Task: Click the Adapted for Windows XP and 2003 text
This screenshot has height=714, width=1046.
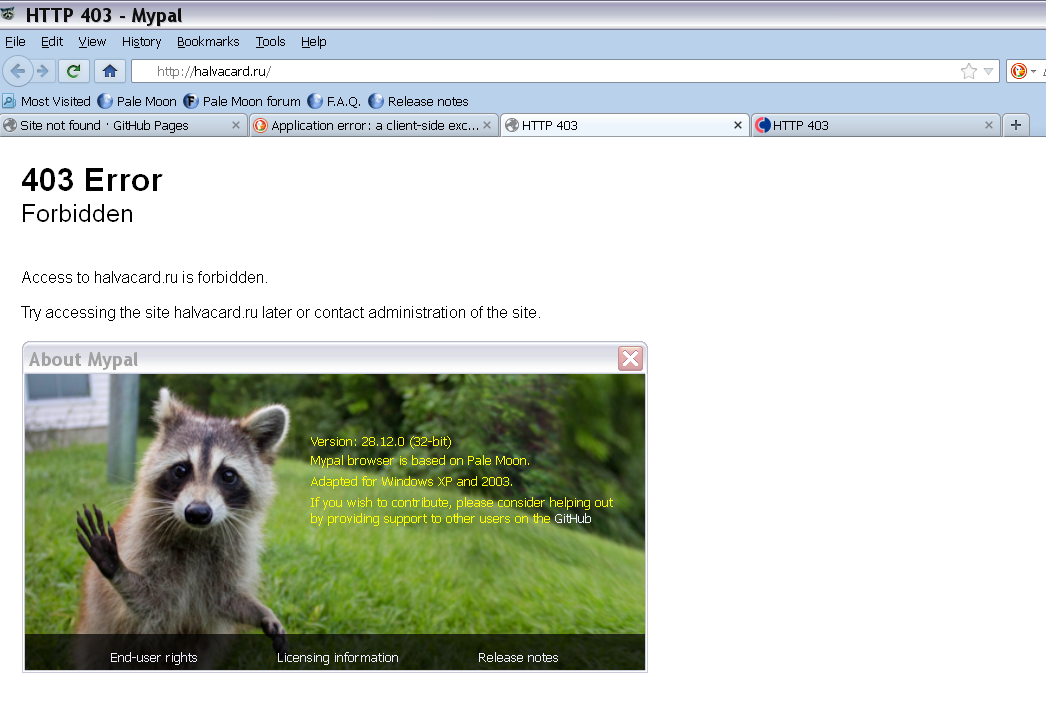Action: click(412, 482)
